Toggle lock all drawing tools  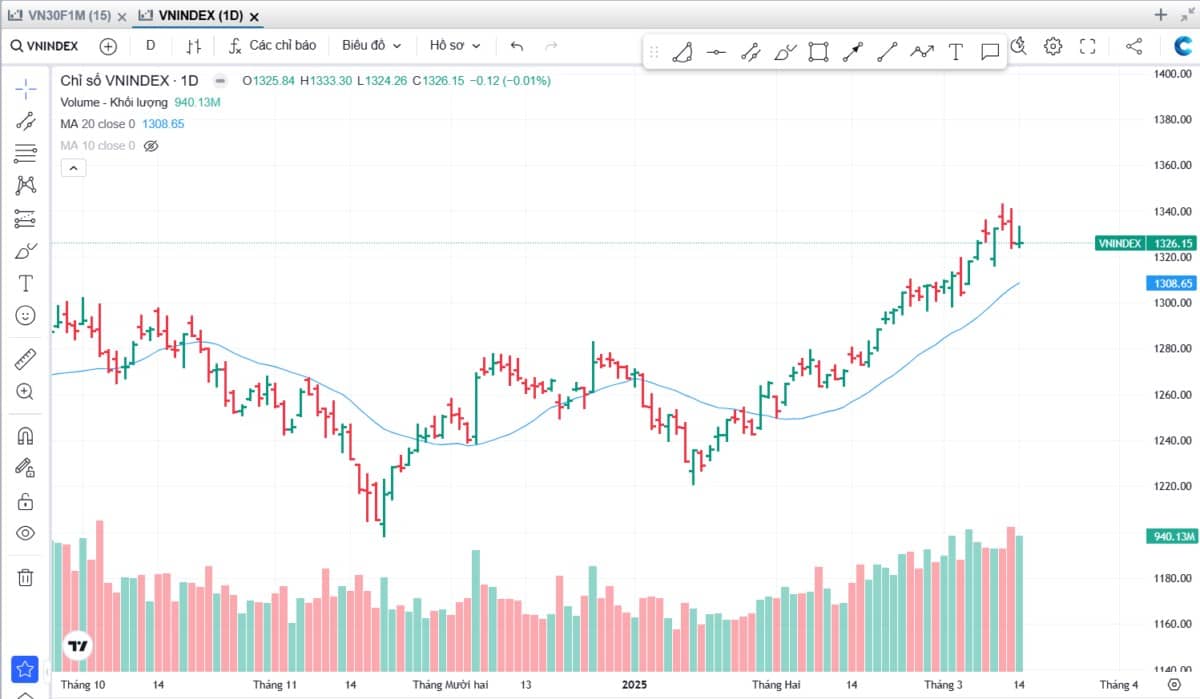[26, 500]
